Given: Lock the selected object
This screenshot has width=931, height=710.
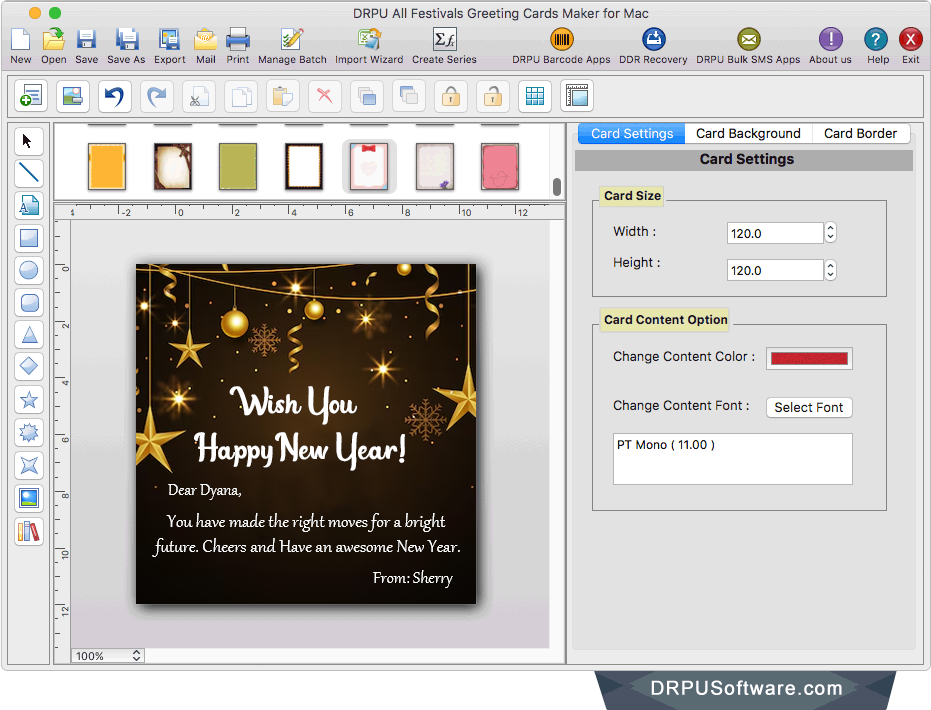Looking at the screenshot, I should 450,96.
